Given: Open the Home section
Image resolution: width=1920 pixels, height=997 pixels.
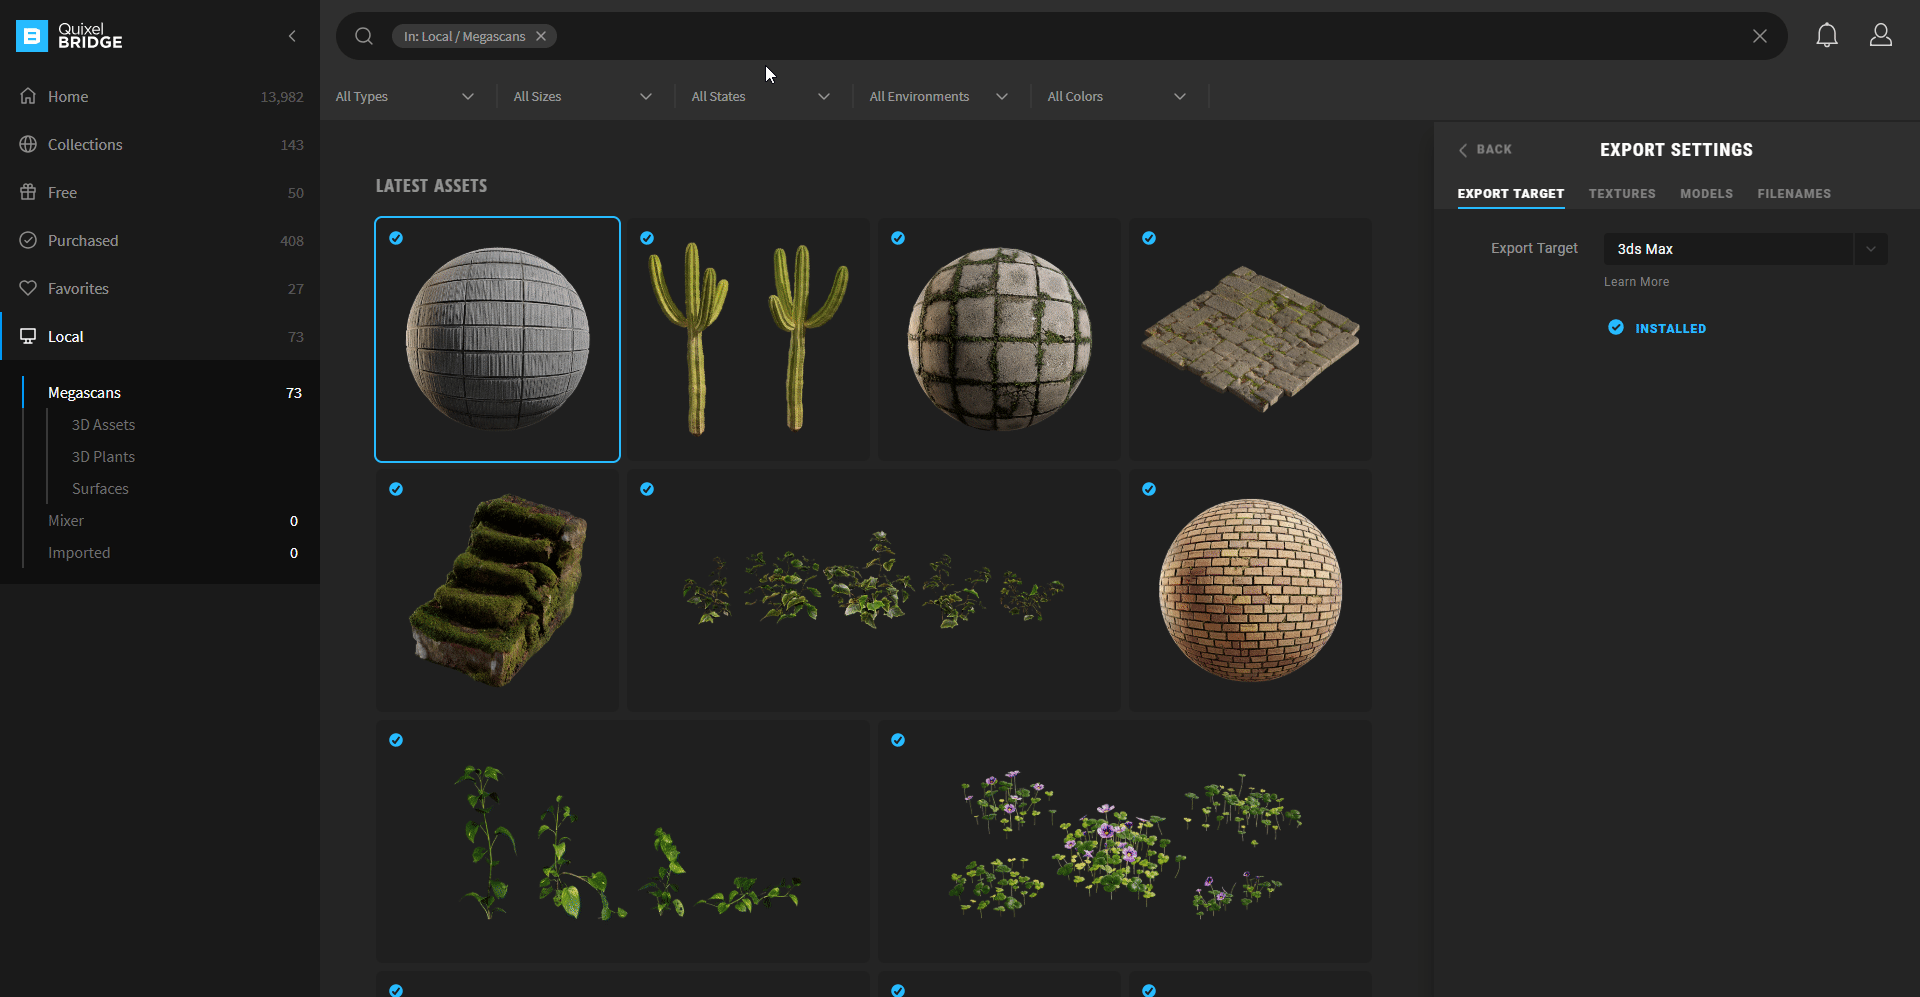Looking at the screenshot, I should [x=68, y=96].
